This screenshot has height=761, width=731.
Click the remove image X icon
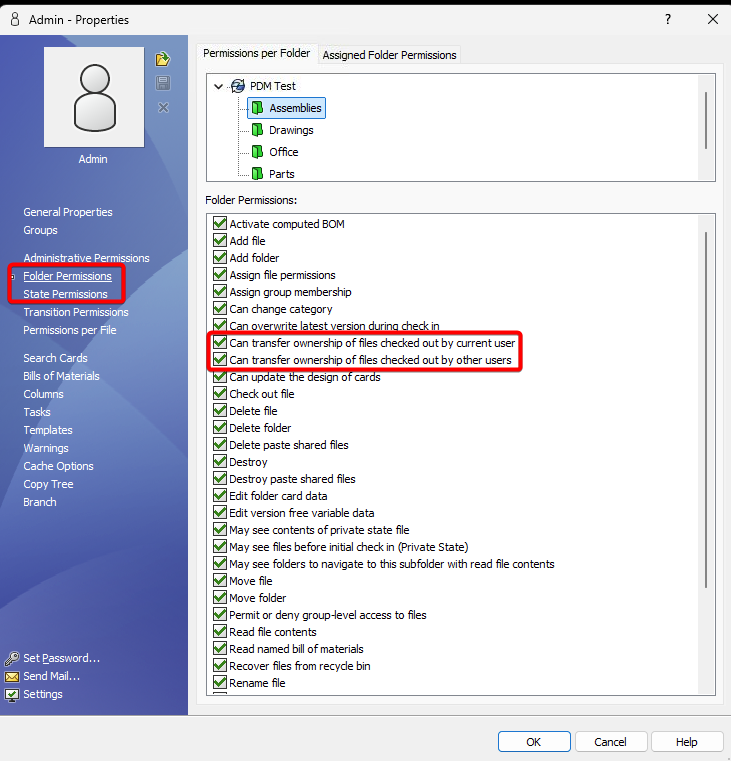164,107
